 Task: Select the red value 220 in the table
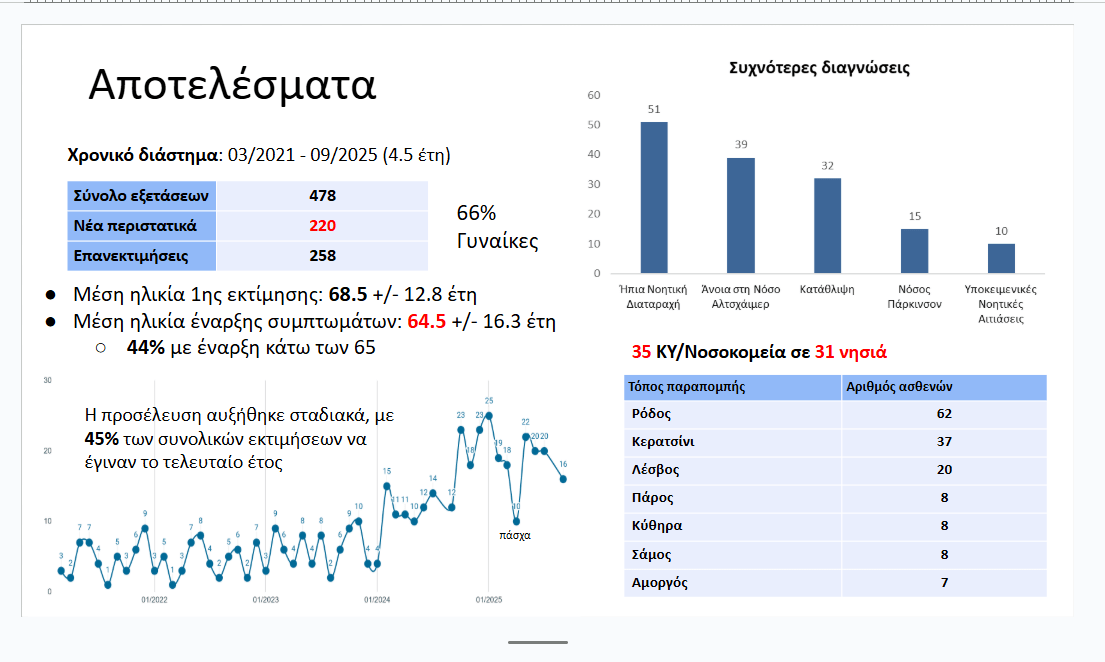pyautogui.click(x=322, y=226)
